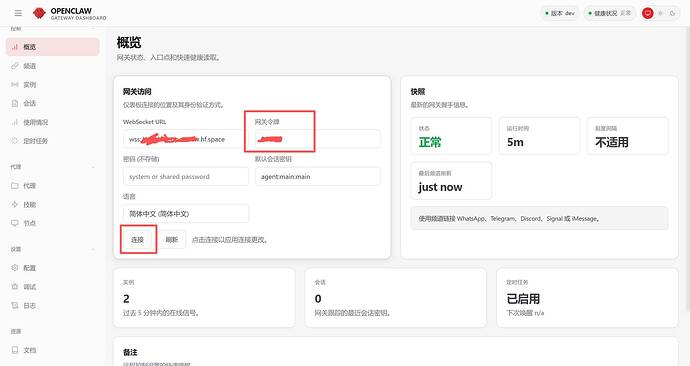Open 日志 logs in sidebar

[53, 305]
